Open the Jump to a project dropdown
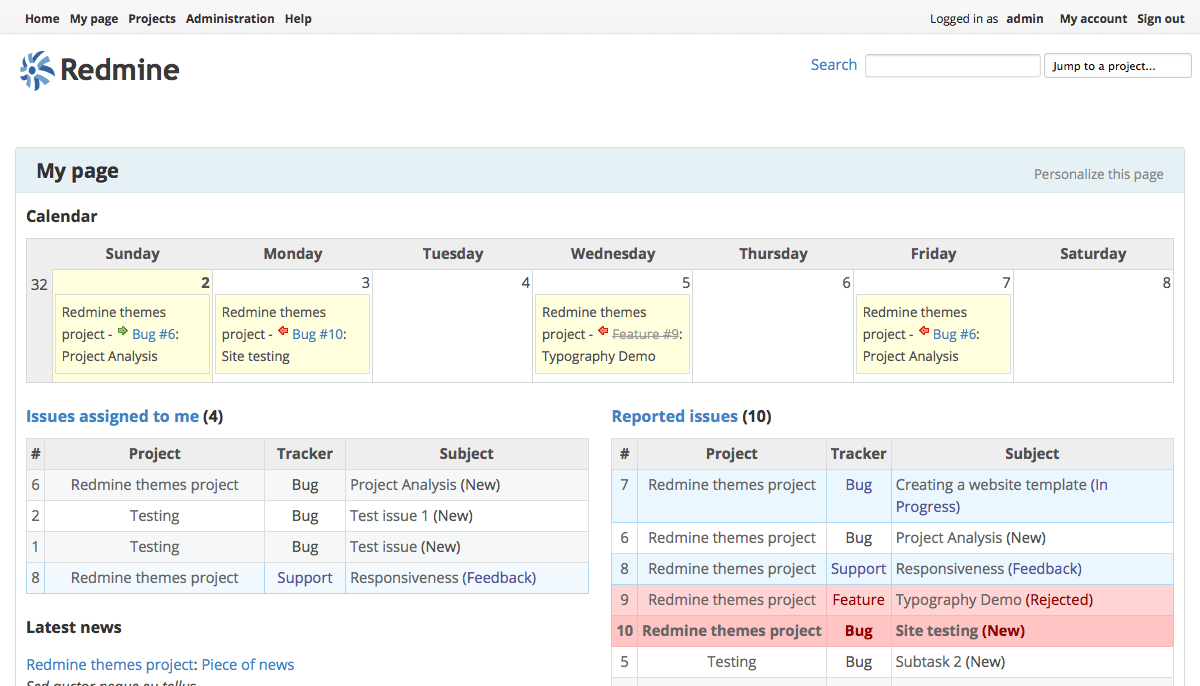Viewport: 1200px width, 686px height. click(1118, 66)
